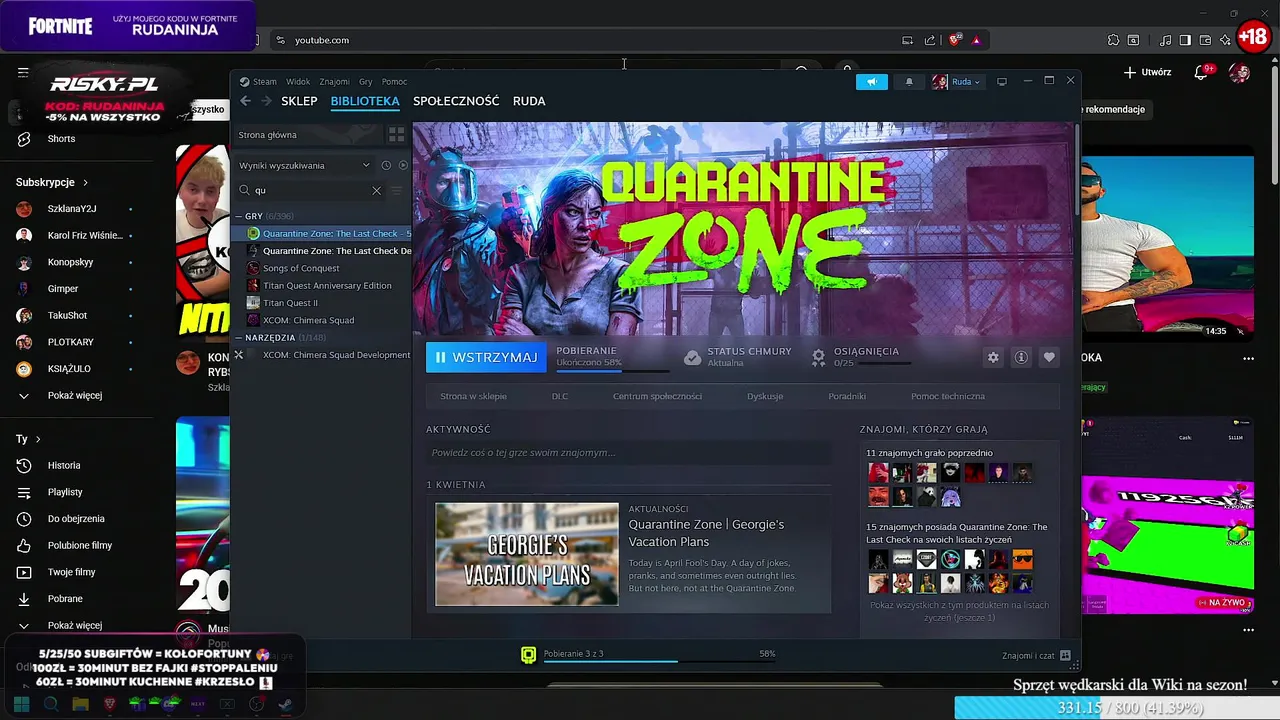Click Utwórz button on YouTube
This screenshot has width=1280, height=720.
1147,73
